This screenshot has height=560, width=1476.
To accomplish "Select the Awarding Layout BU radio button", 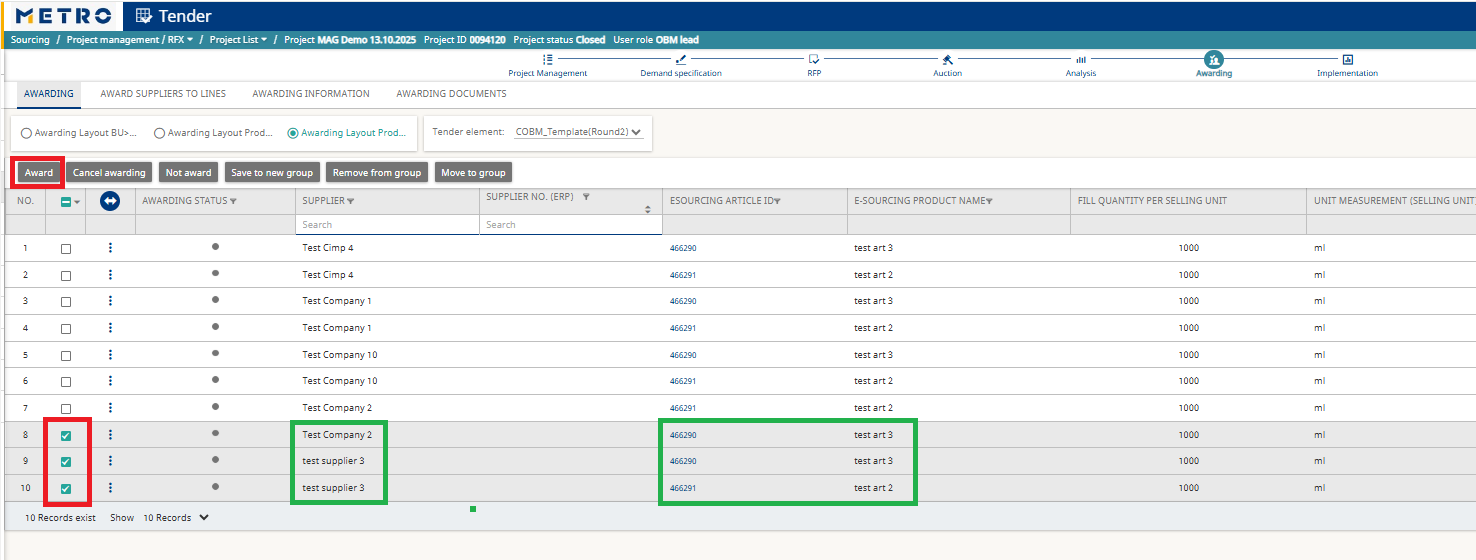I will point(27,133).
